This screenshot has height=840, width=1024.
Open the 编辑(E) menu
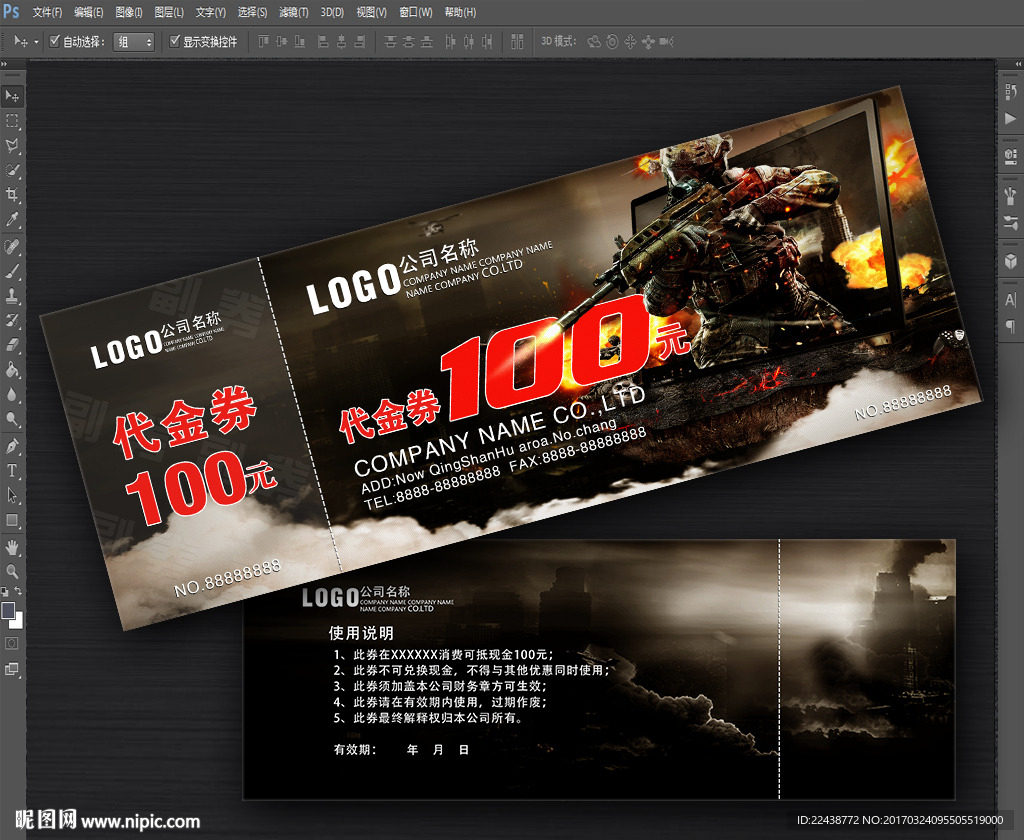[89, 12]
